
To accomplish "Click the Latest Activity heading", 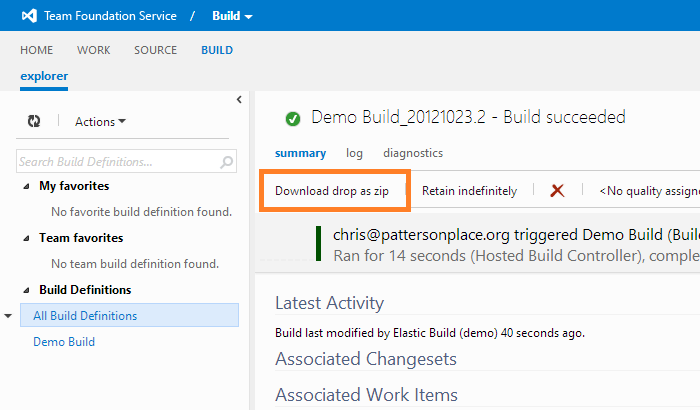I will [x=329, y=303].
